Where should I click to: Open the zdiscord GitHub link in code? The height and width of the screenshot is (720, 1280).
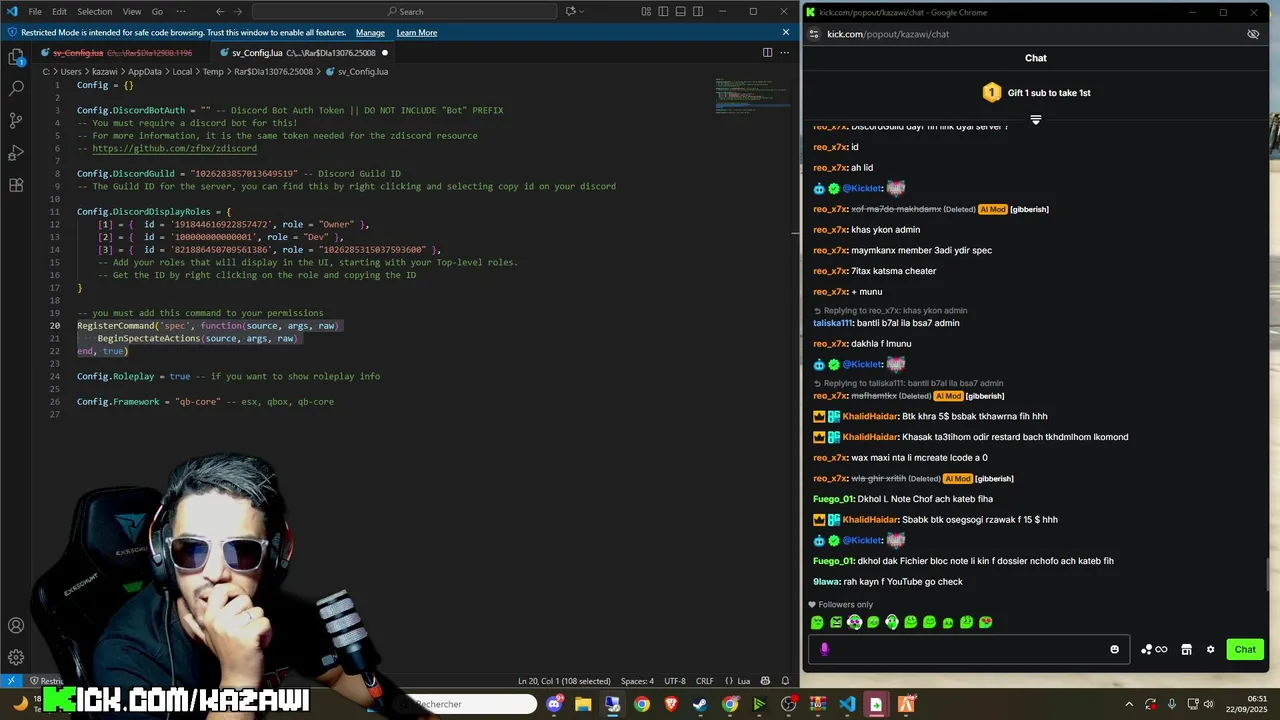[x=174, y=148]
